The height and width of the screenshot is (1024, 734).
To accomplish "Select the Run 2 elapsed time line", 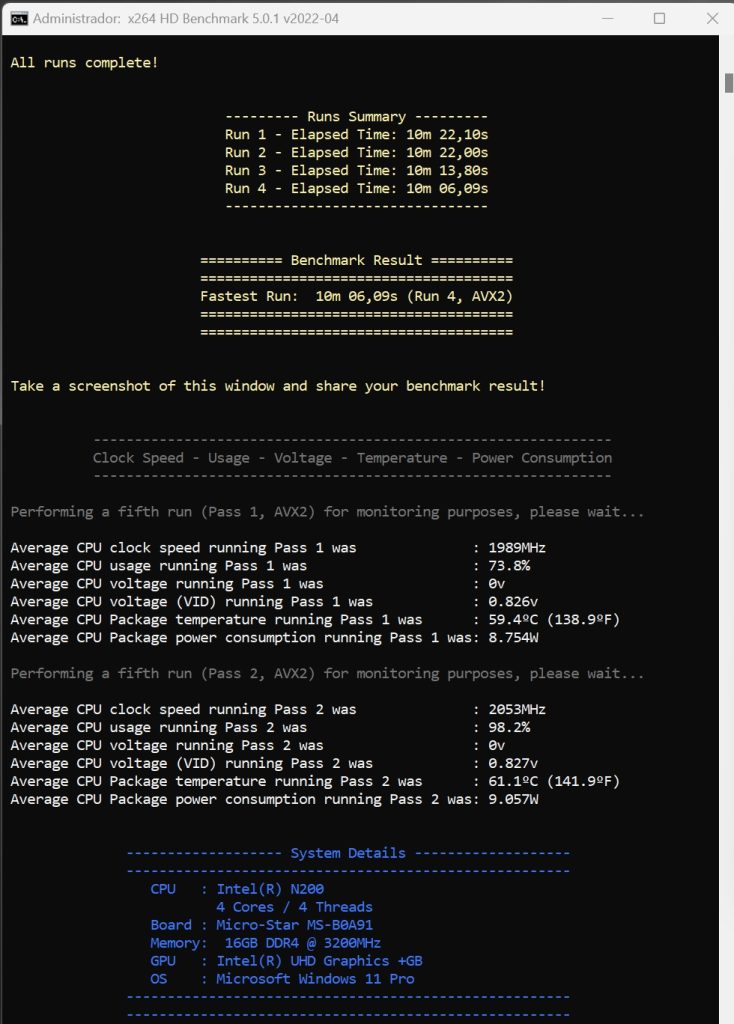I will [357, 152].
